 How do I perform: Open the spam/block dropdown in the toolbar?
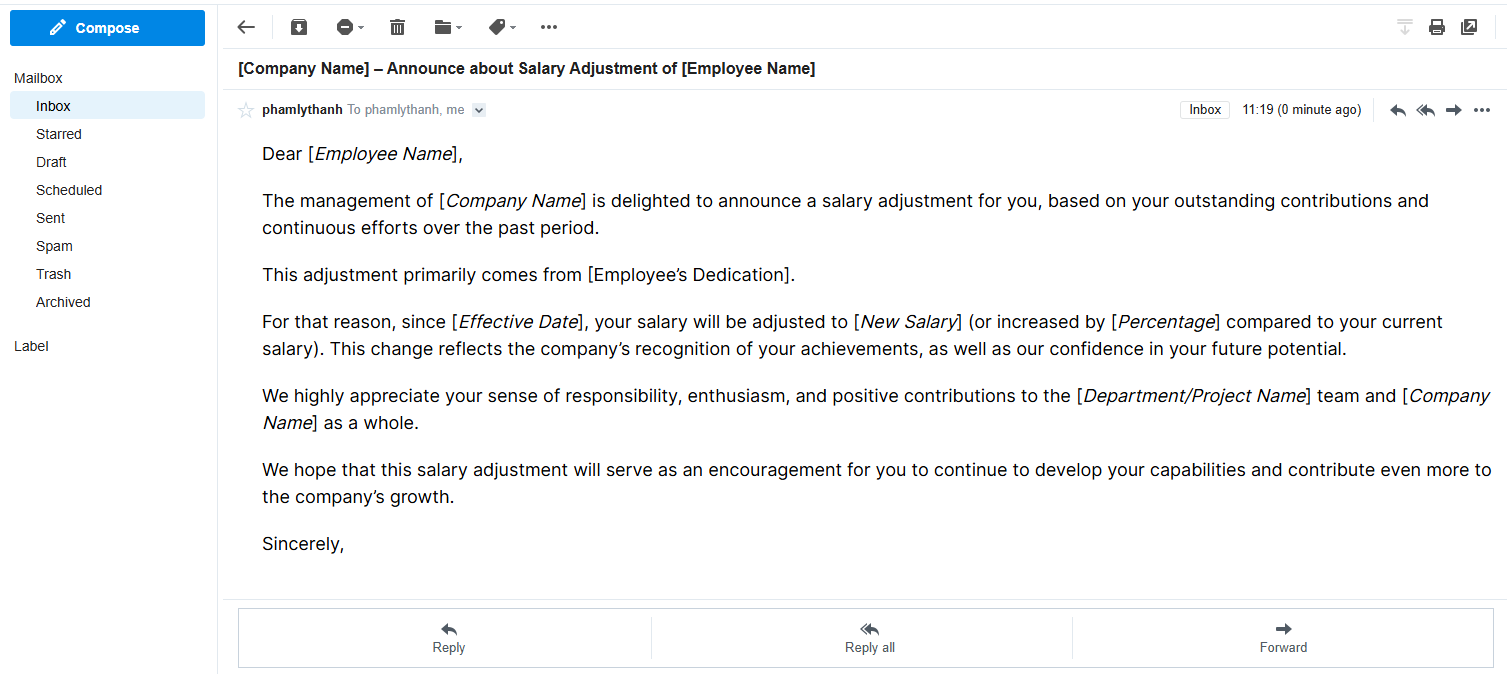[x=349, y=28]
